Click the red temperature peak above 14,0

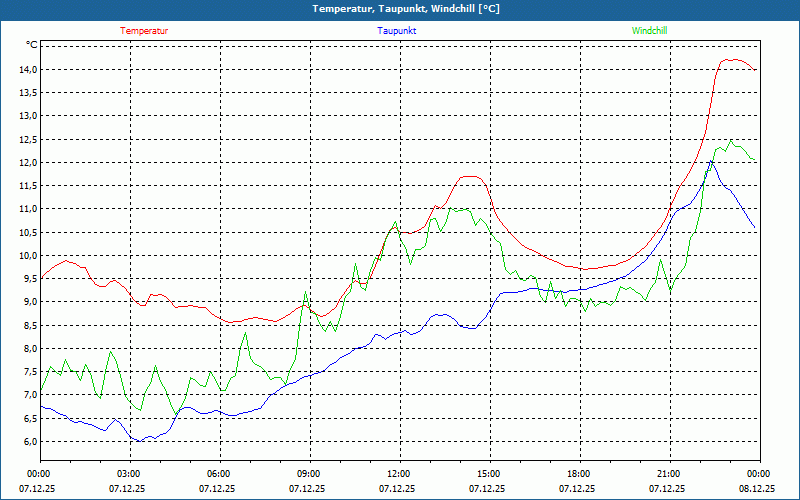pos(732,60)
